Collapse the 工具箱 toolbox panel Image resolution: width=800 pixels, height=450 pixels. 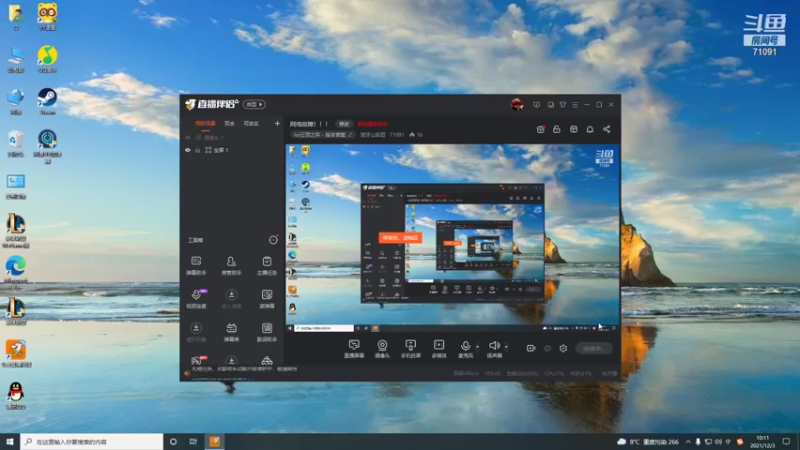tap(273, 240)
